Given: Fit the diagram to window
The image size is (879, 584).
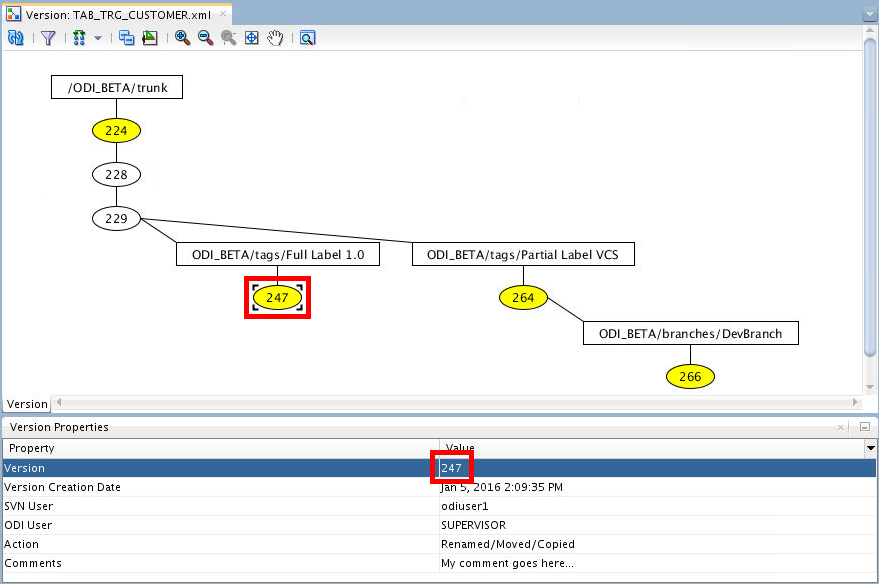Looking at the screenshot, I should (x=252, y=38).
